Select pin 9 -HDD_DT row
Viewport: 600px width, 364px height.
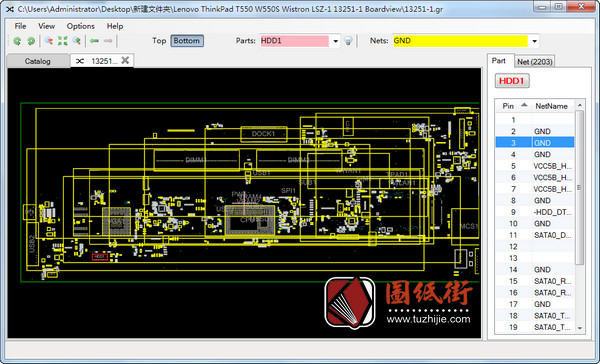pyautogui.click(x=535, y=212)
